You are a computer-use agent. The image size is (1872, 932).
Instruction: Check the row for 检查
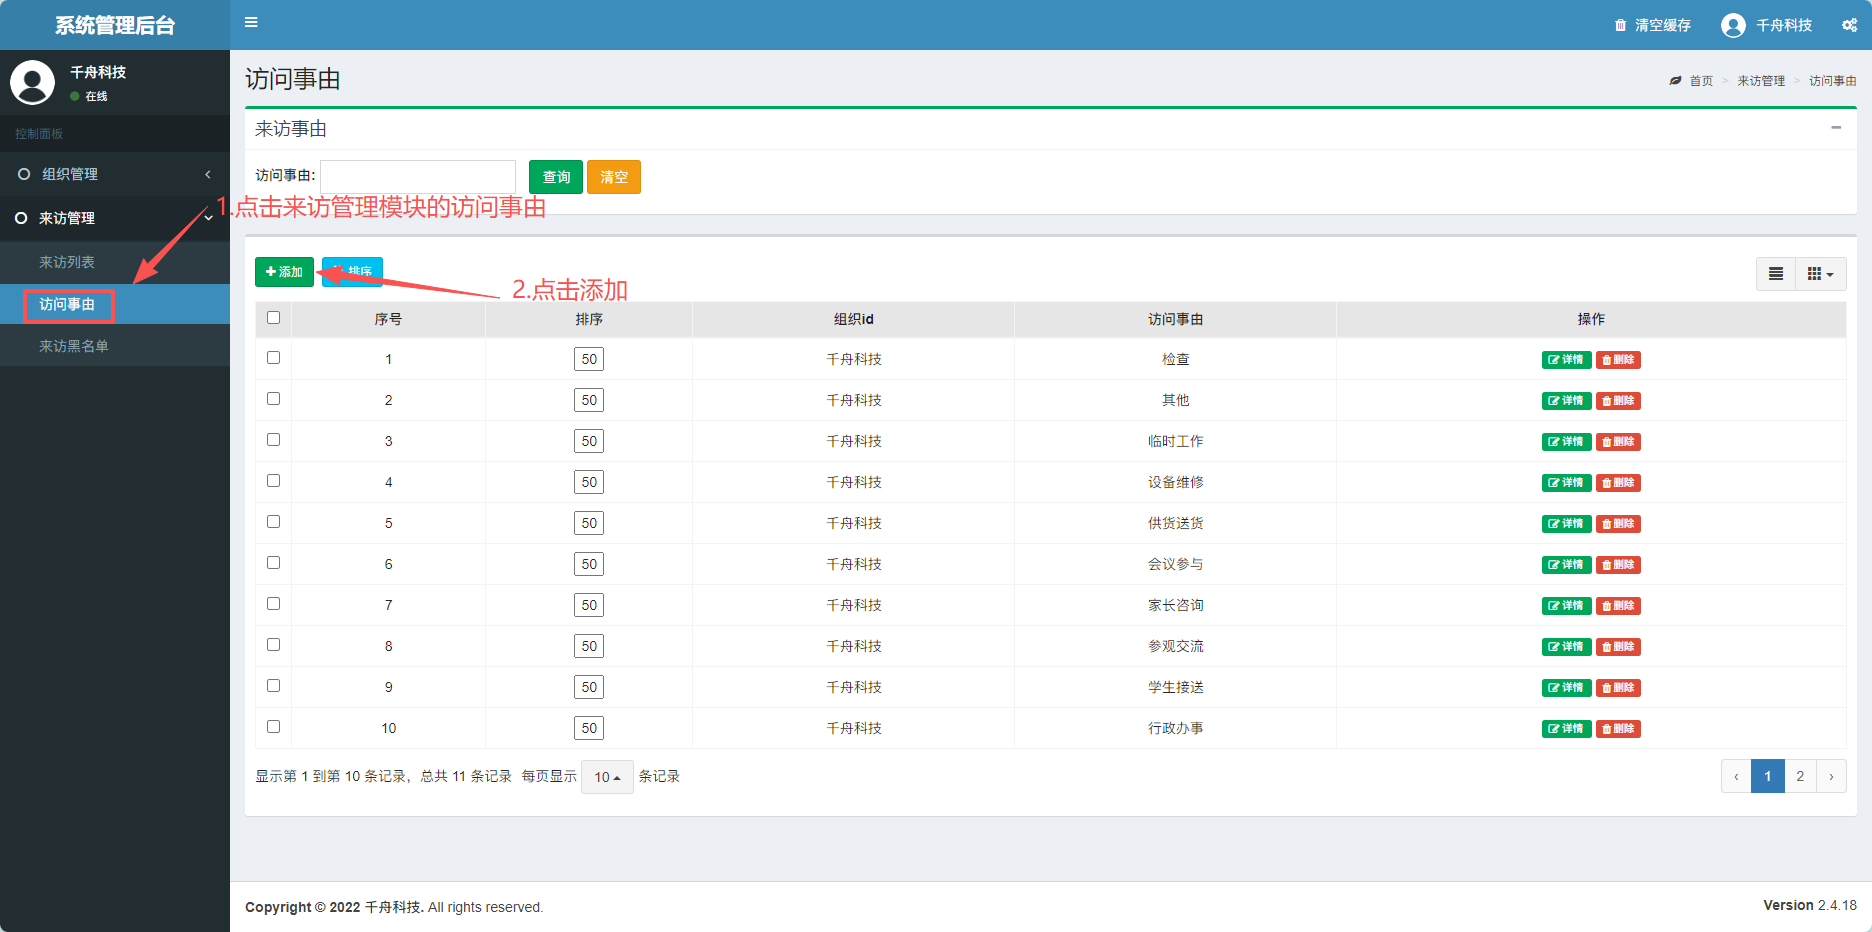pos(273,358)
